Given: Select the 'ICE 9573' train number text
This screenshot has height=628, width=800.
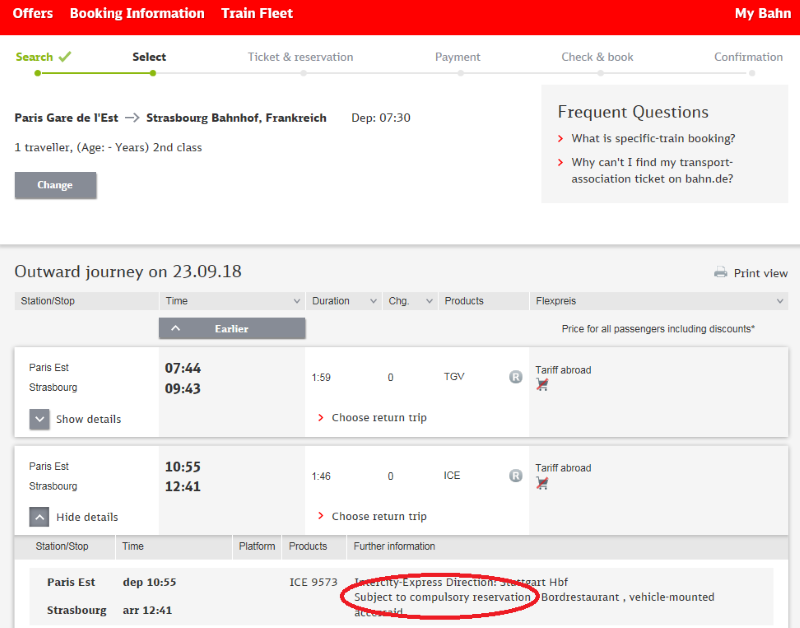Looking at the screenshot, I should (x=314, y=582).
